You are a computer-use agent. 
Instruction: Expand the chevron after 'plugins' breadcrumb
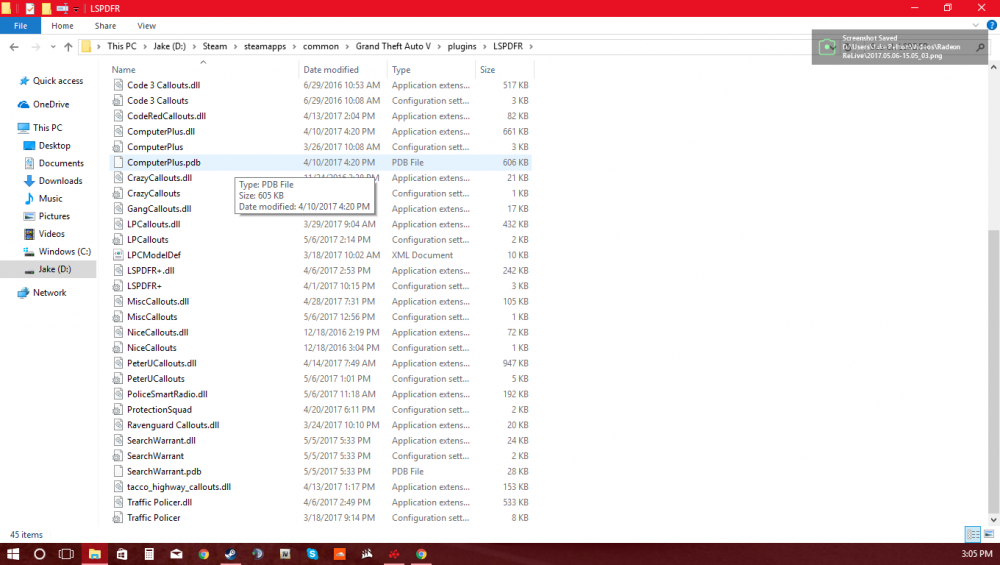(485, 47)
